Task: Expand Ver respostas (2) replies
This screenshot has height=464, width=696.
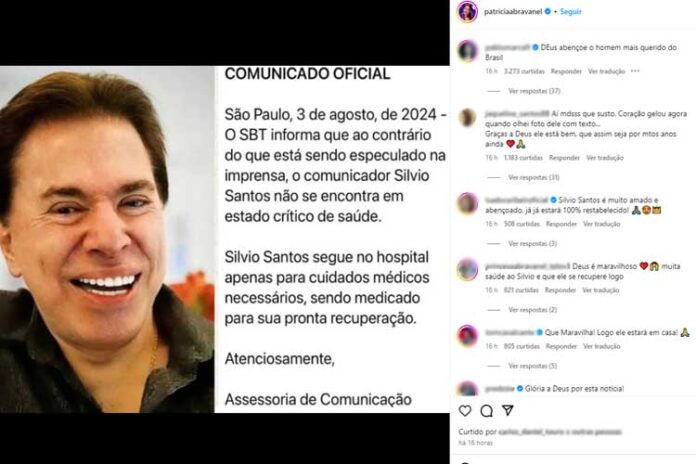Action: pos(532,309)
